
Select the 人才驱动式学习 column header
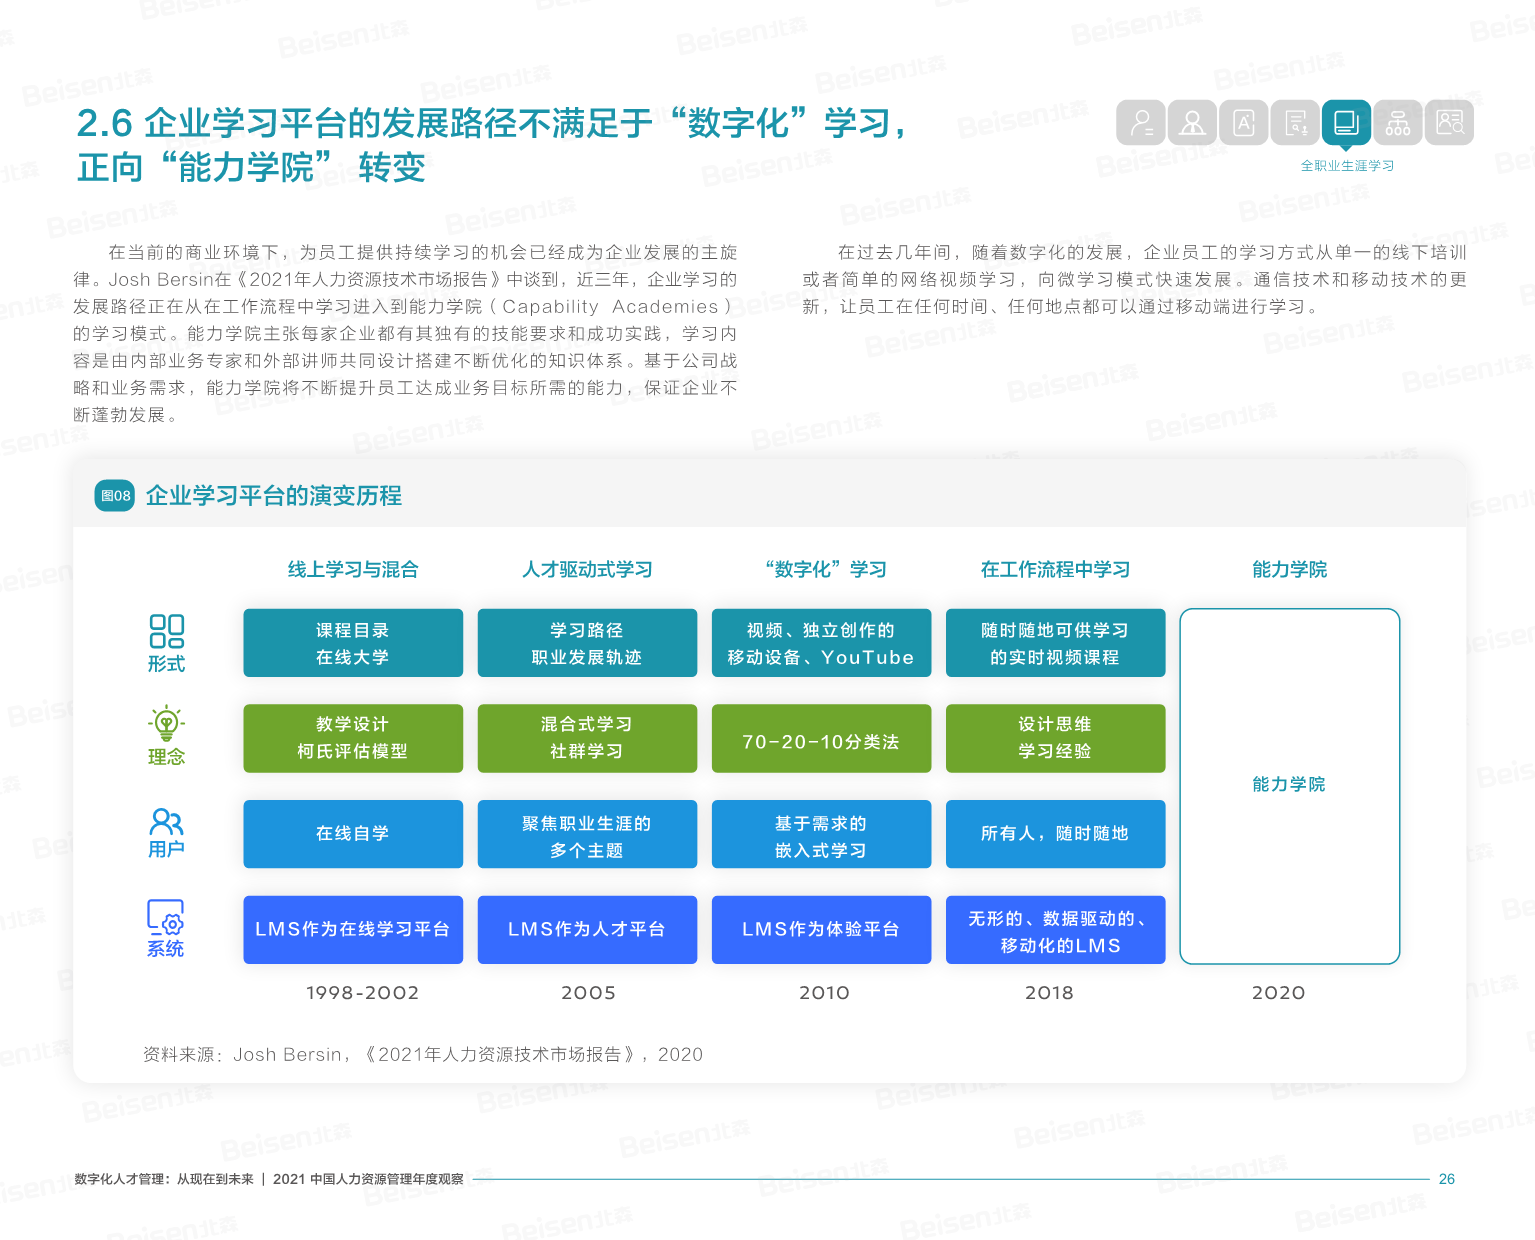(x=587, y=570)
